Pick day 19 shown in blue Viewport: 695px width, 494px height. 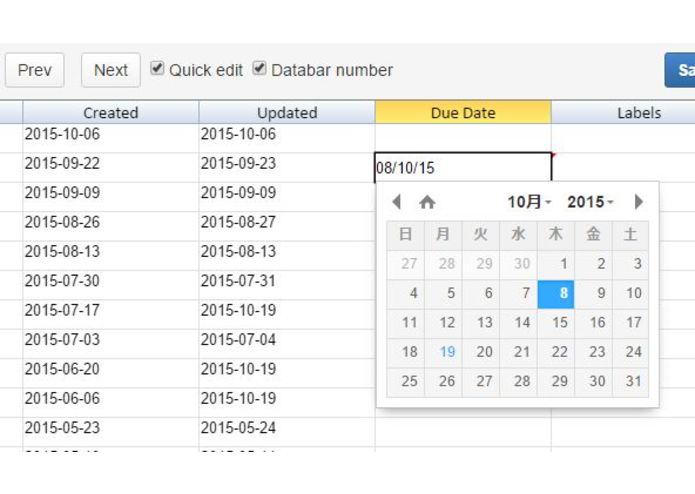443,352
